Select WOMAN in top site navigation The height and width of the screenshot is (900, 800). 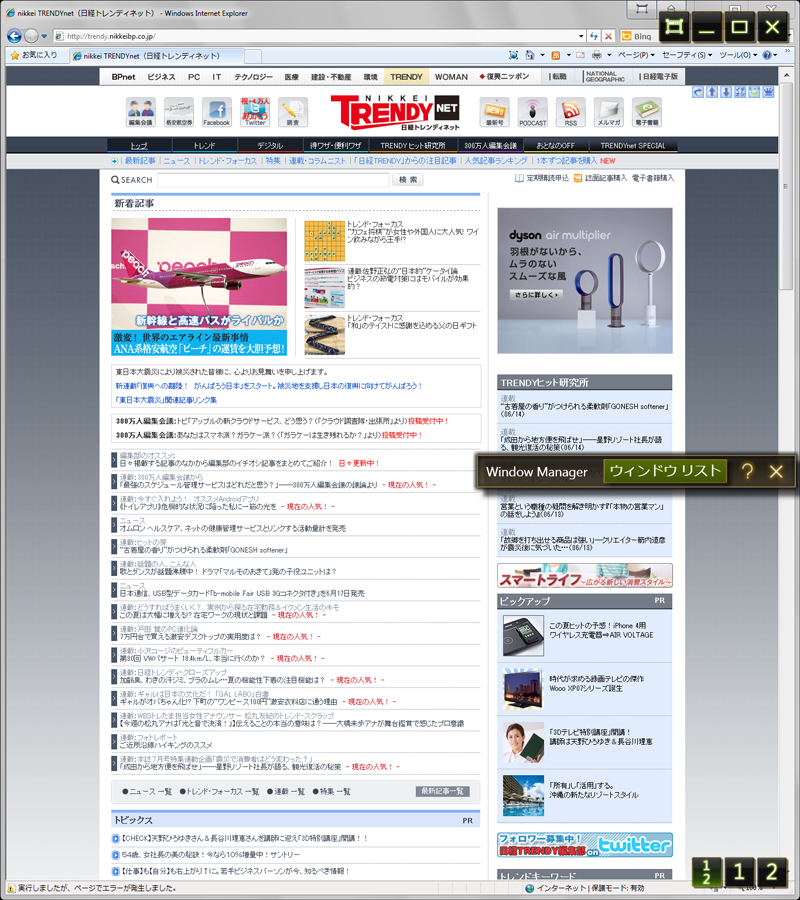(451, 76)
